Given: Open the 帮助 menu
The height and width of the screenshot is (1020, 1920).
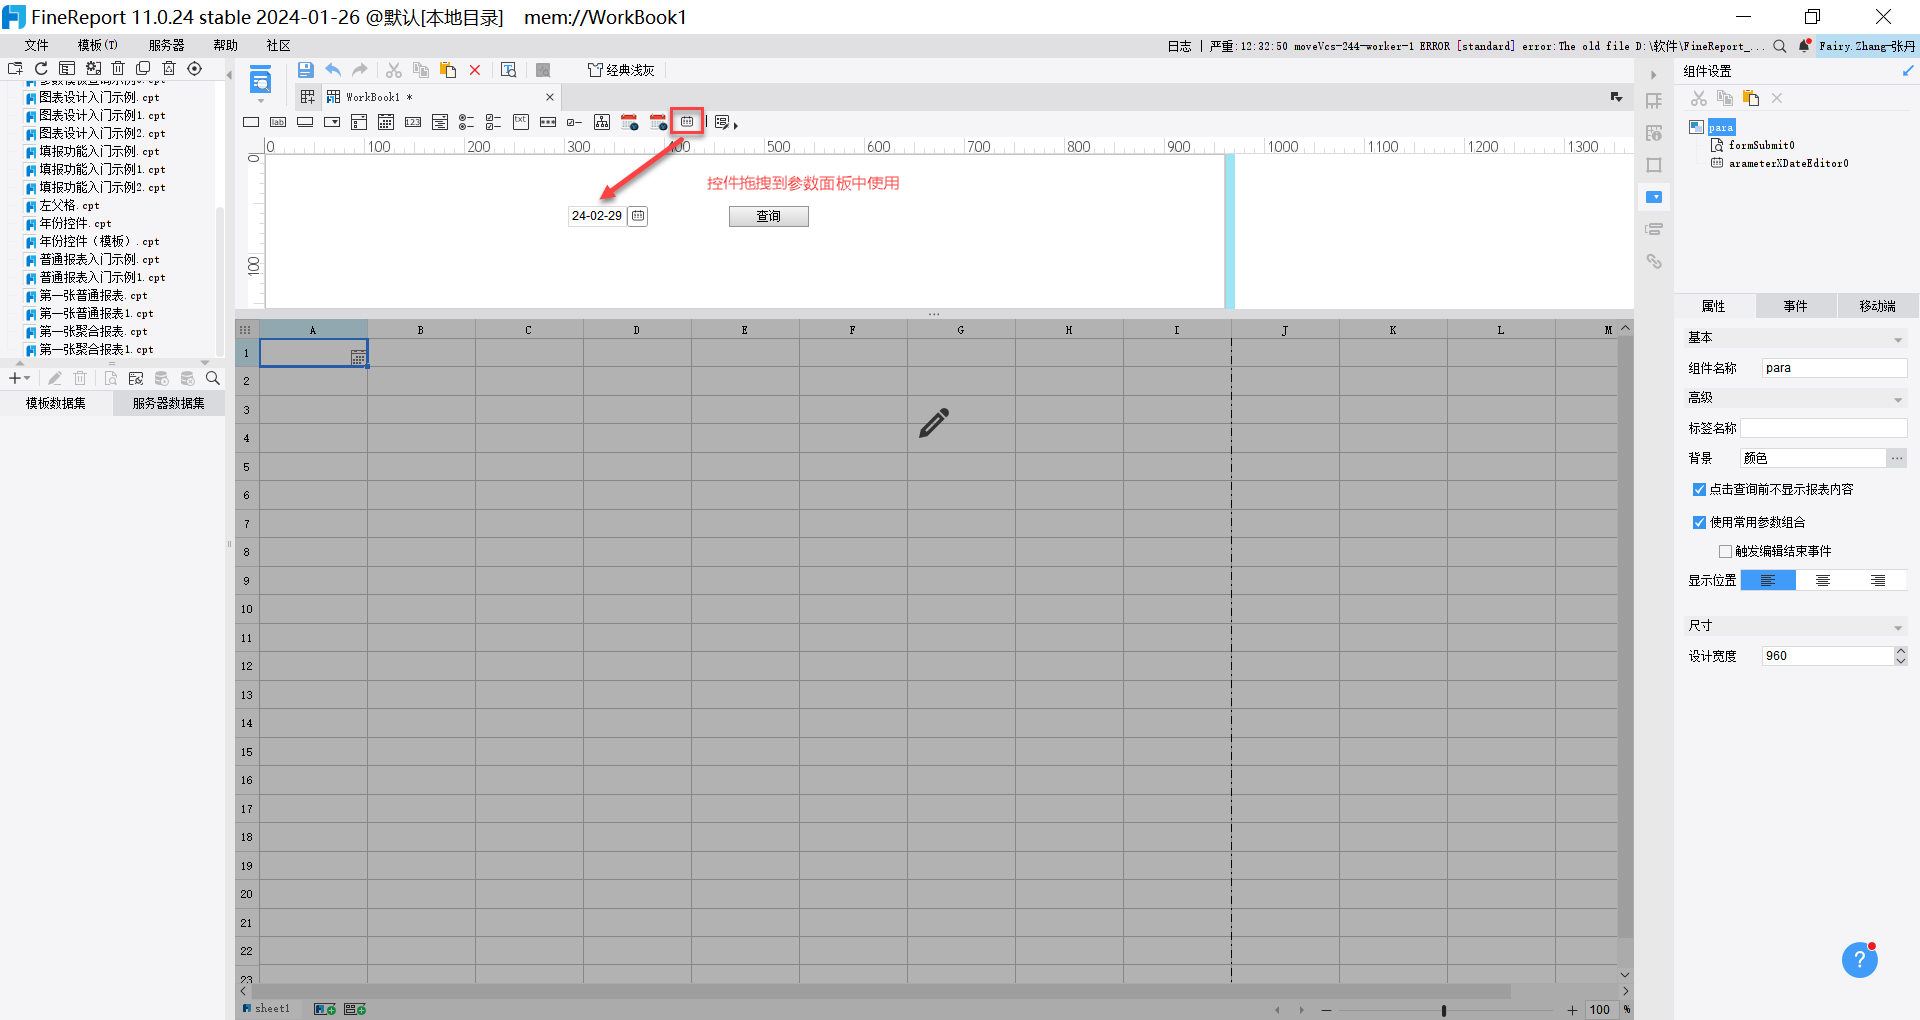Looking at the screenshot, I should tap(225, 46).
